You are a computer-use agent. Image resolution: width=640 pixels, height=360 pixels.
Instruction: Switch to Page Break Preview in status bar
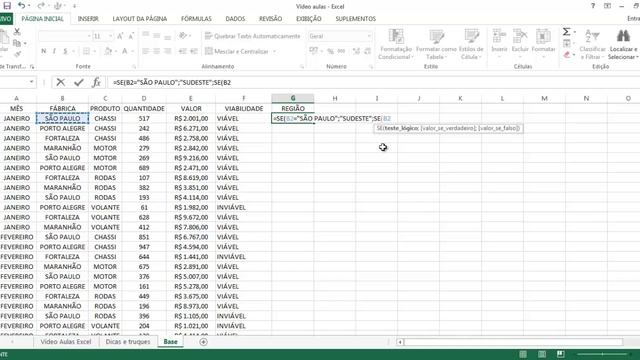click(560, 354)
